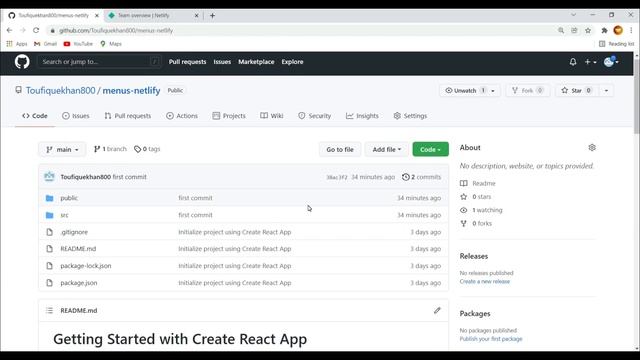640x360 pixels.
Task: Expand the Unwatch dropdown arrow
Action: coord(493,90)
